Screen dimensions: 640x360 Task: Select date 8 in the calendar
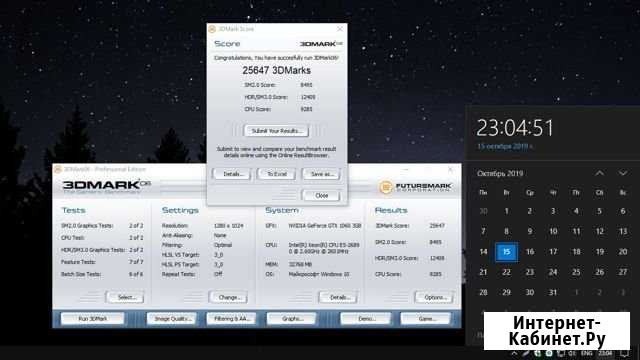click(x=507, y=231)
